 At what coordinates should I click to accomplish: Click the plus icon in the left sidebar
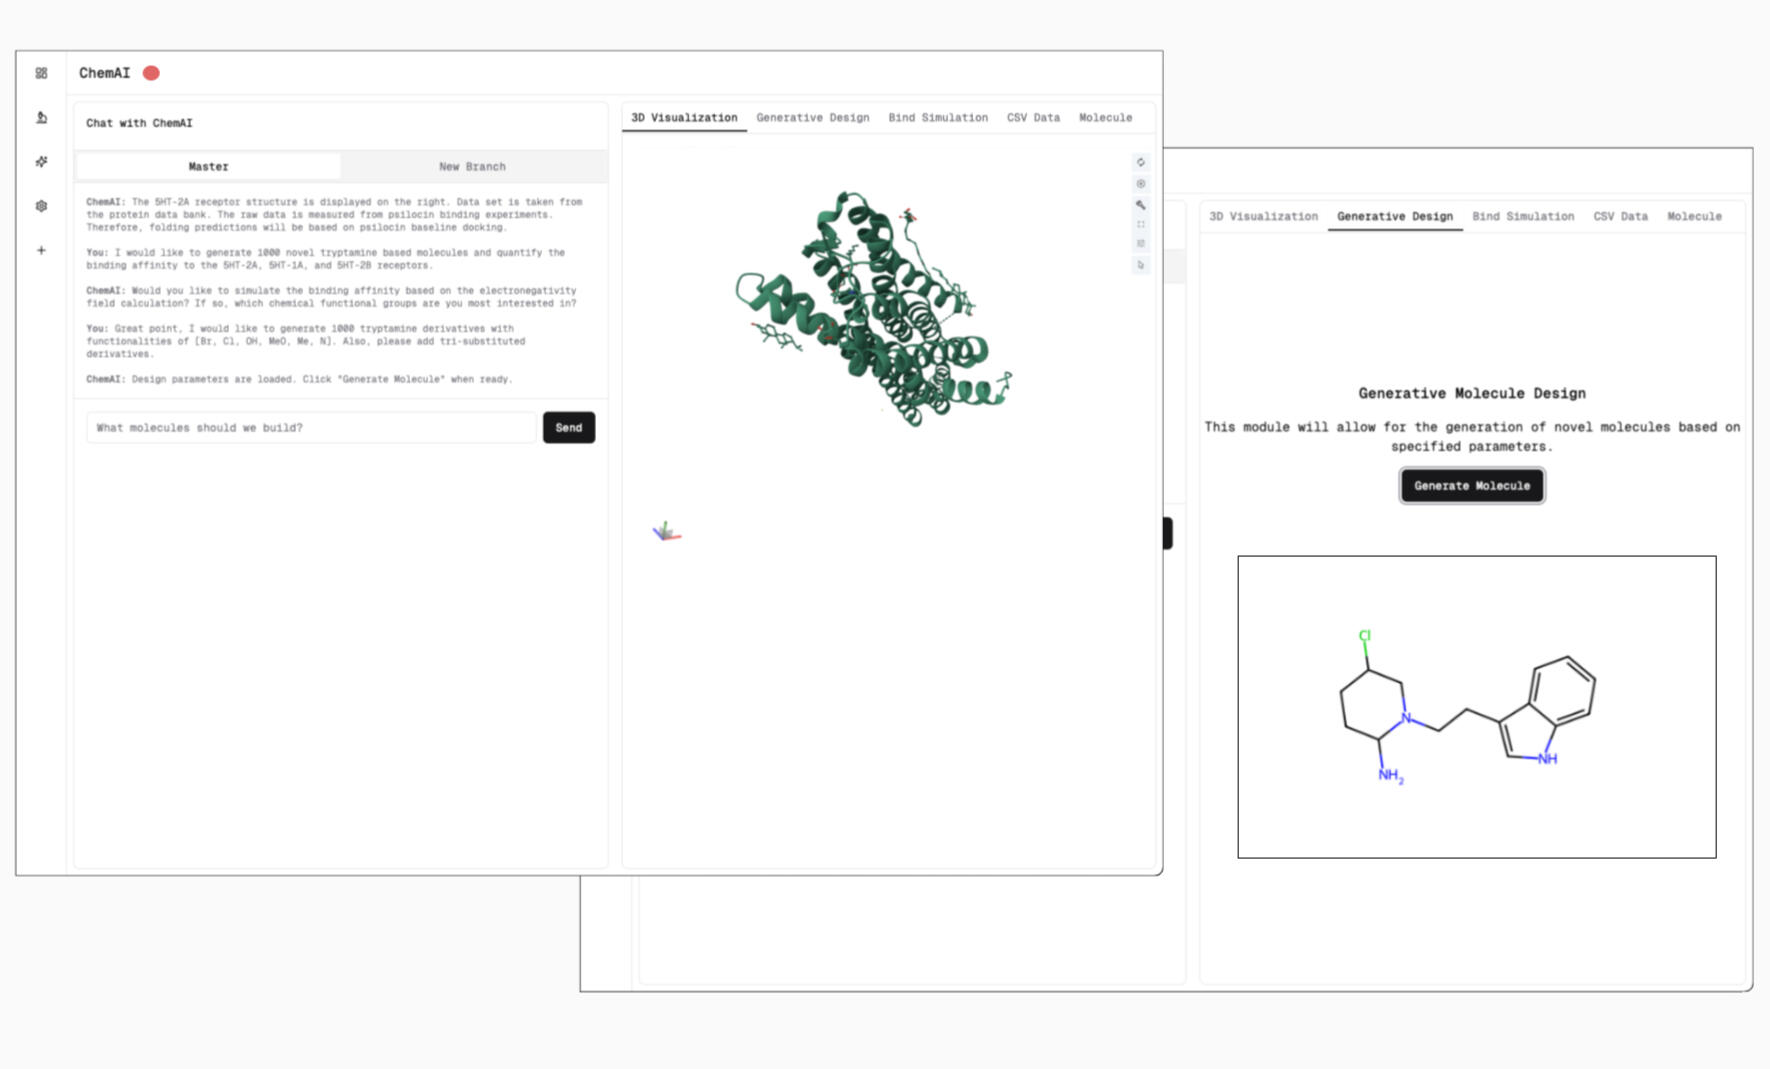click(41, 250)
